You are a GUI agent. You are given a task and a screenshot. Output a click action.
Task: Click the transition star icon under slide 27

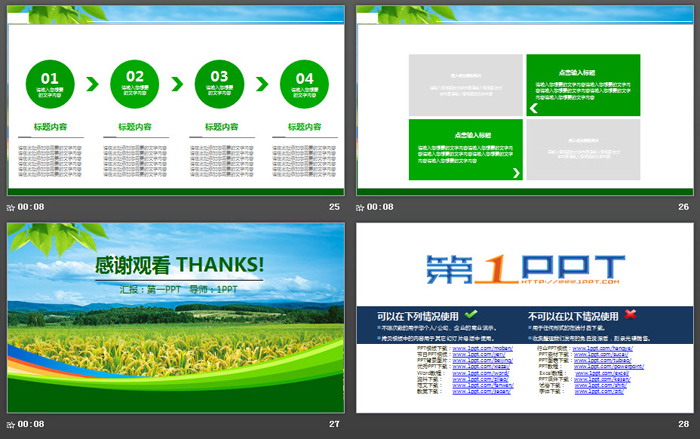pos(11,424)
